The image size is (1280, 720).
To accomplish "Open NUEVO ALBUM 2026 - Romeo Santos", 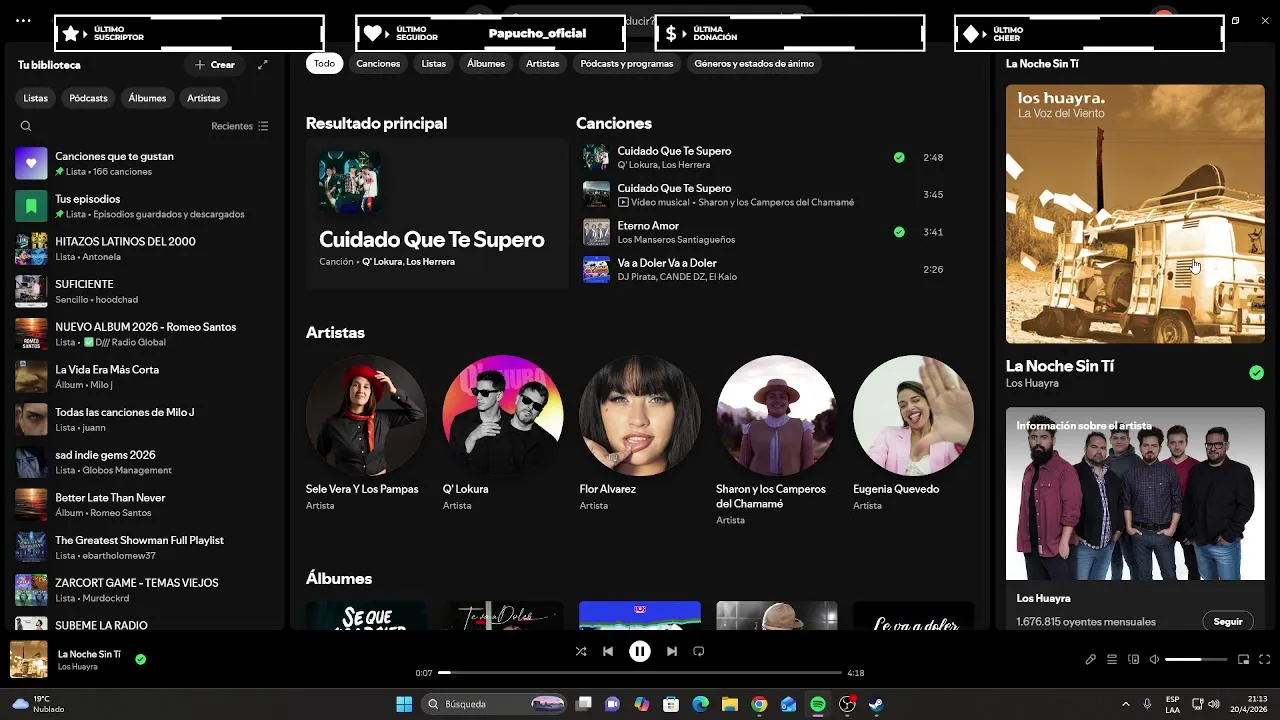I will 145,334.
